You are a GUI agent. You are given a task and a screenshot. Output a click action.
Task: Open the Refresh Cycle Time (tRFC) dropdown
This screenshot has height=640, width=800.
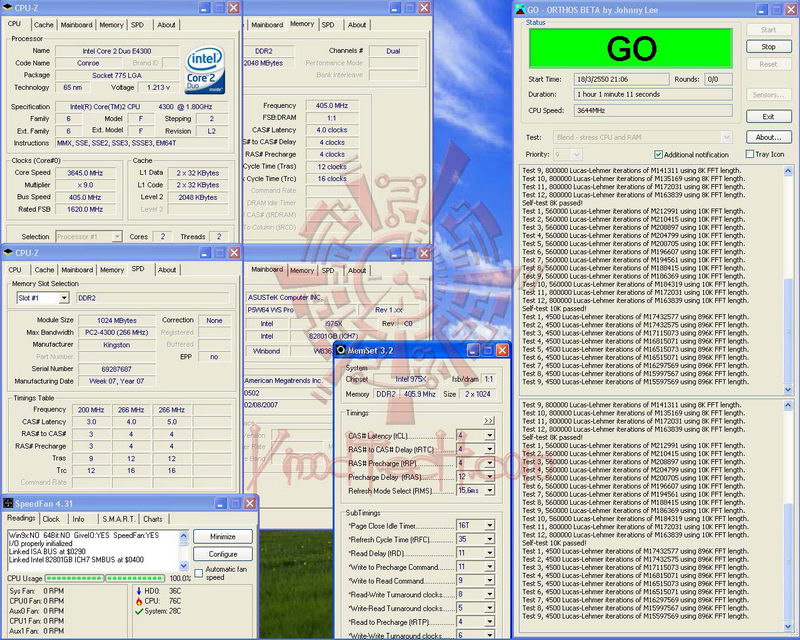tap(489, 539)
